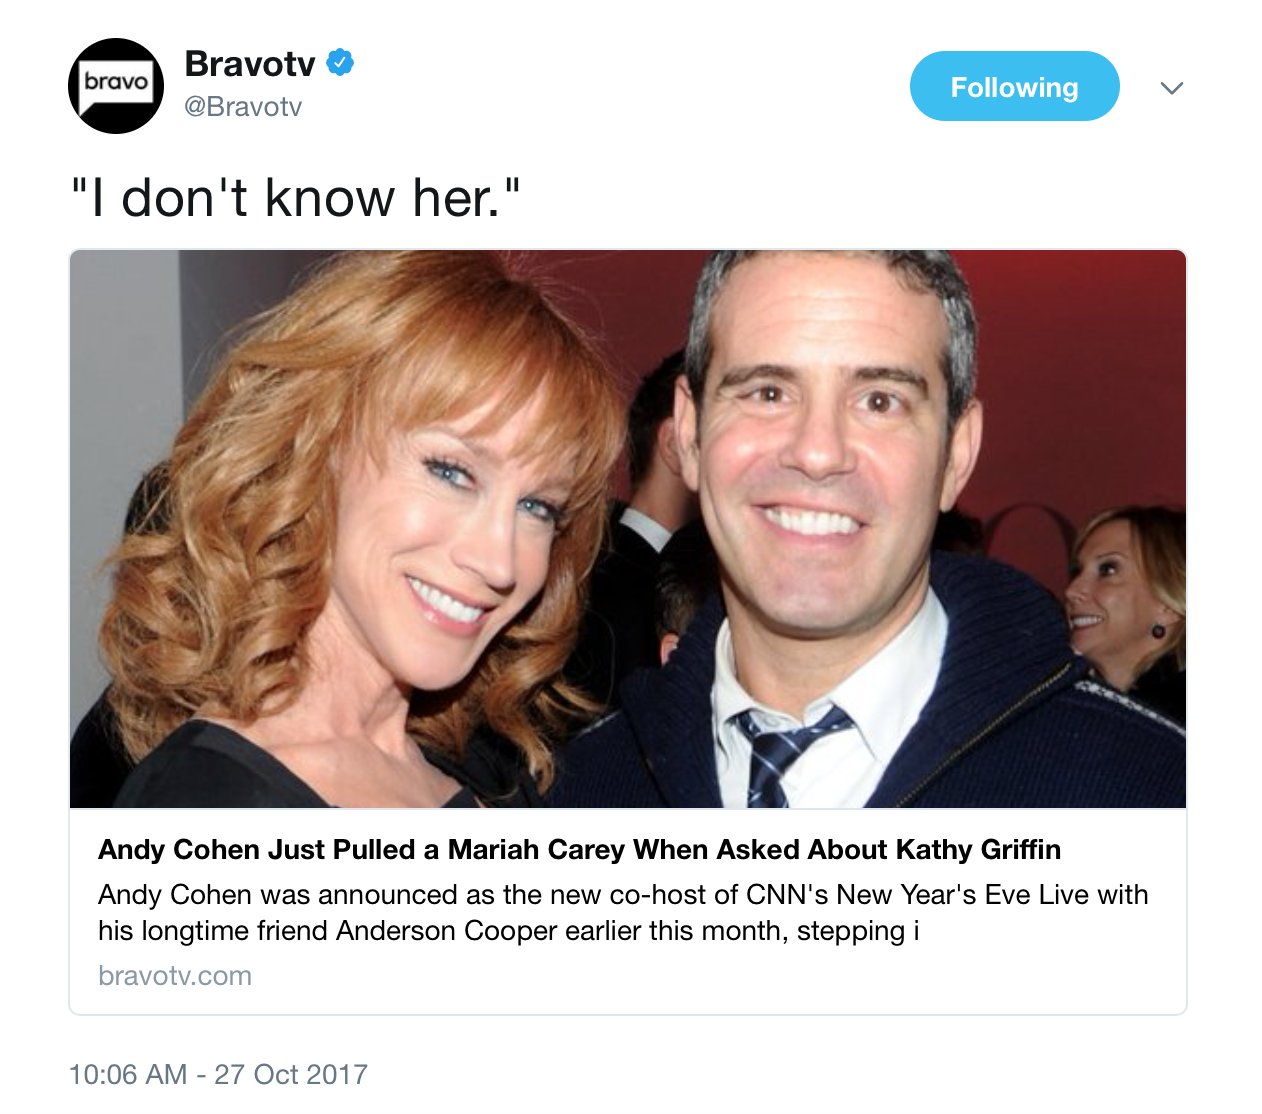Toggle the Following button
This screenshot has height=1114, width=1262.
(x=1014, y=87)
